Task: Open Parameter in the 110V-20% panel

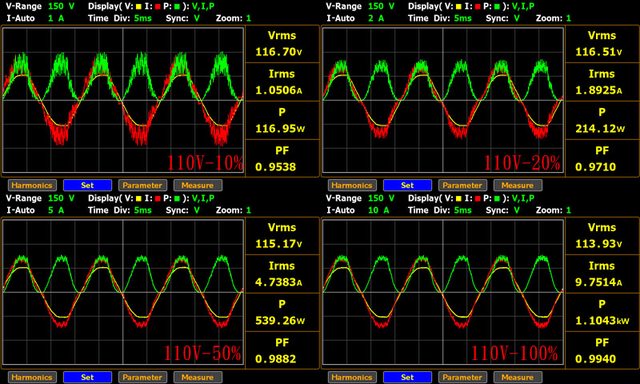Action: pos(462,185)
